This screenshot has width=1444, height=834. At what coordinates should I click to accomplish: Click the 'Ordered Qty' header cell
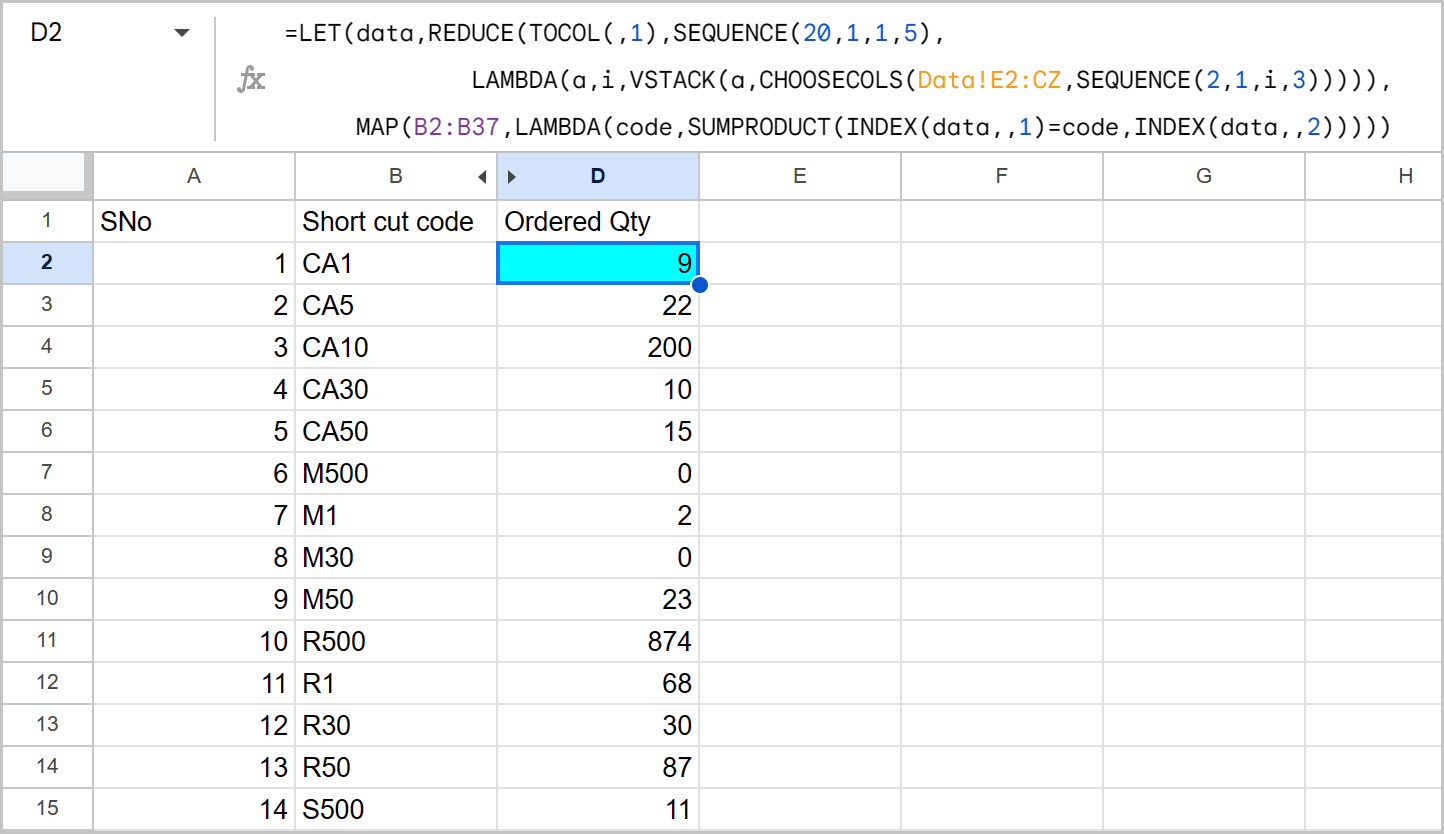click(598, 221)
